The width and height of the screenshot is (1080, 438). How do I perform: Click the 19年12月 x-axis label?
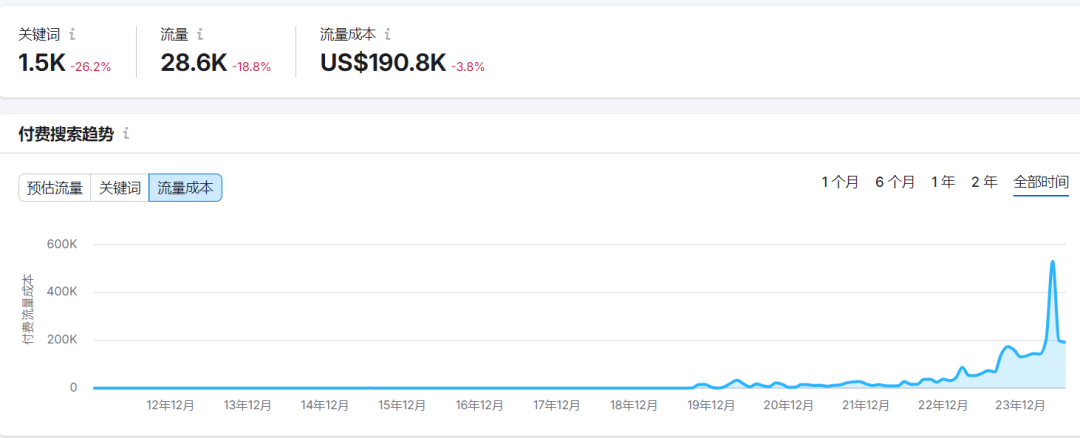pos(712,406)
